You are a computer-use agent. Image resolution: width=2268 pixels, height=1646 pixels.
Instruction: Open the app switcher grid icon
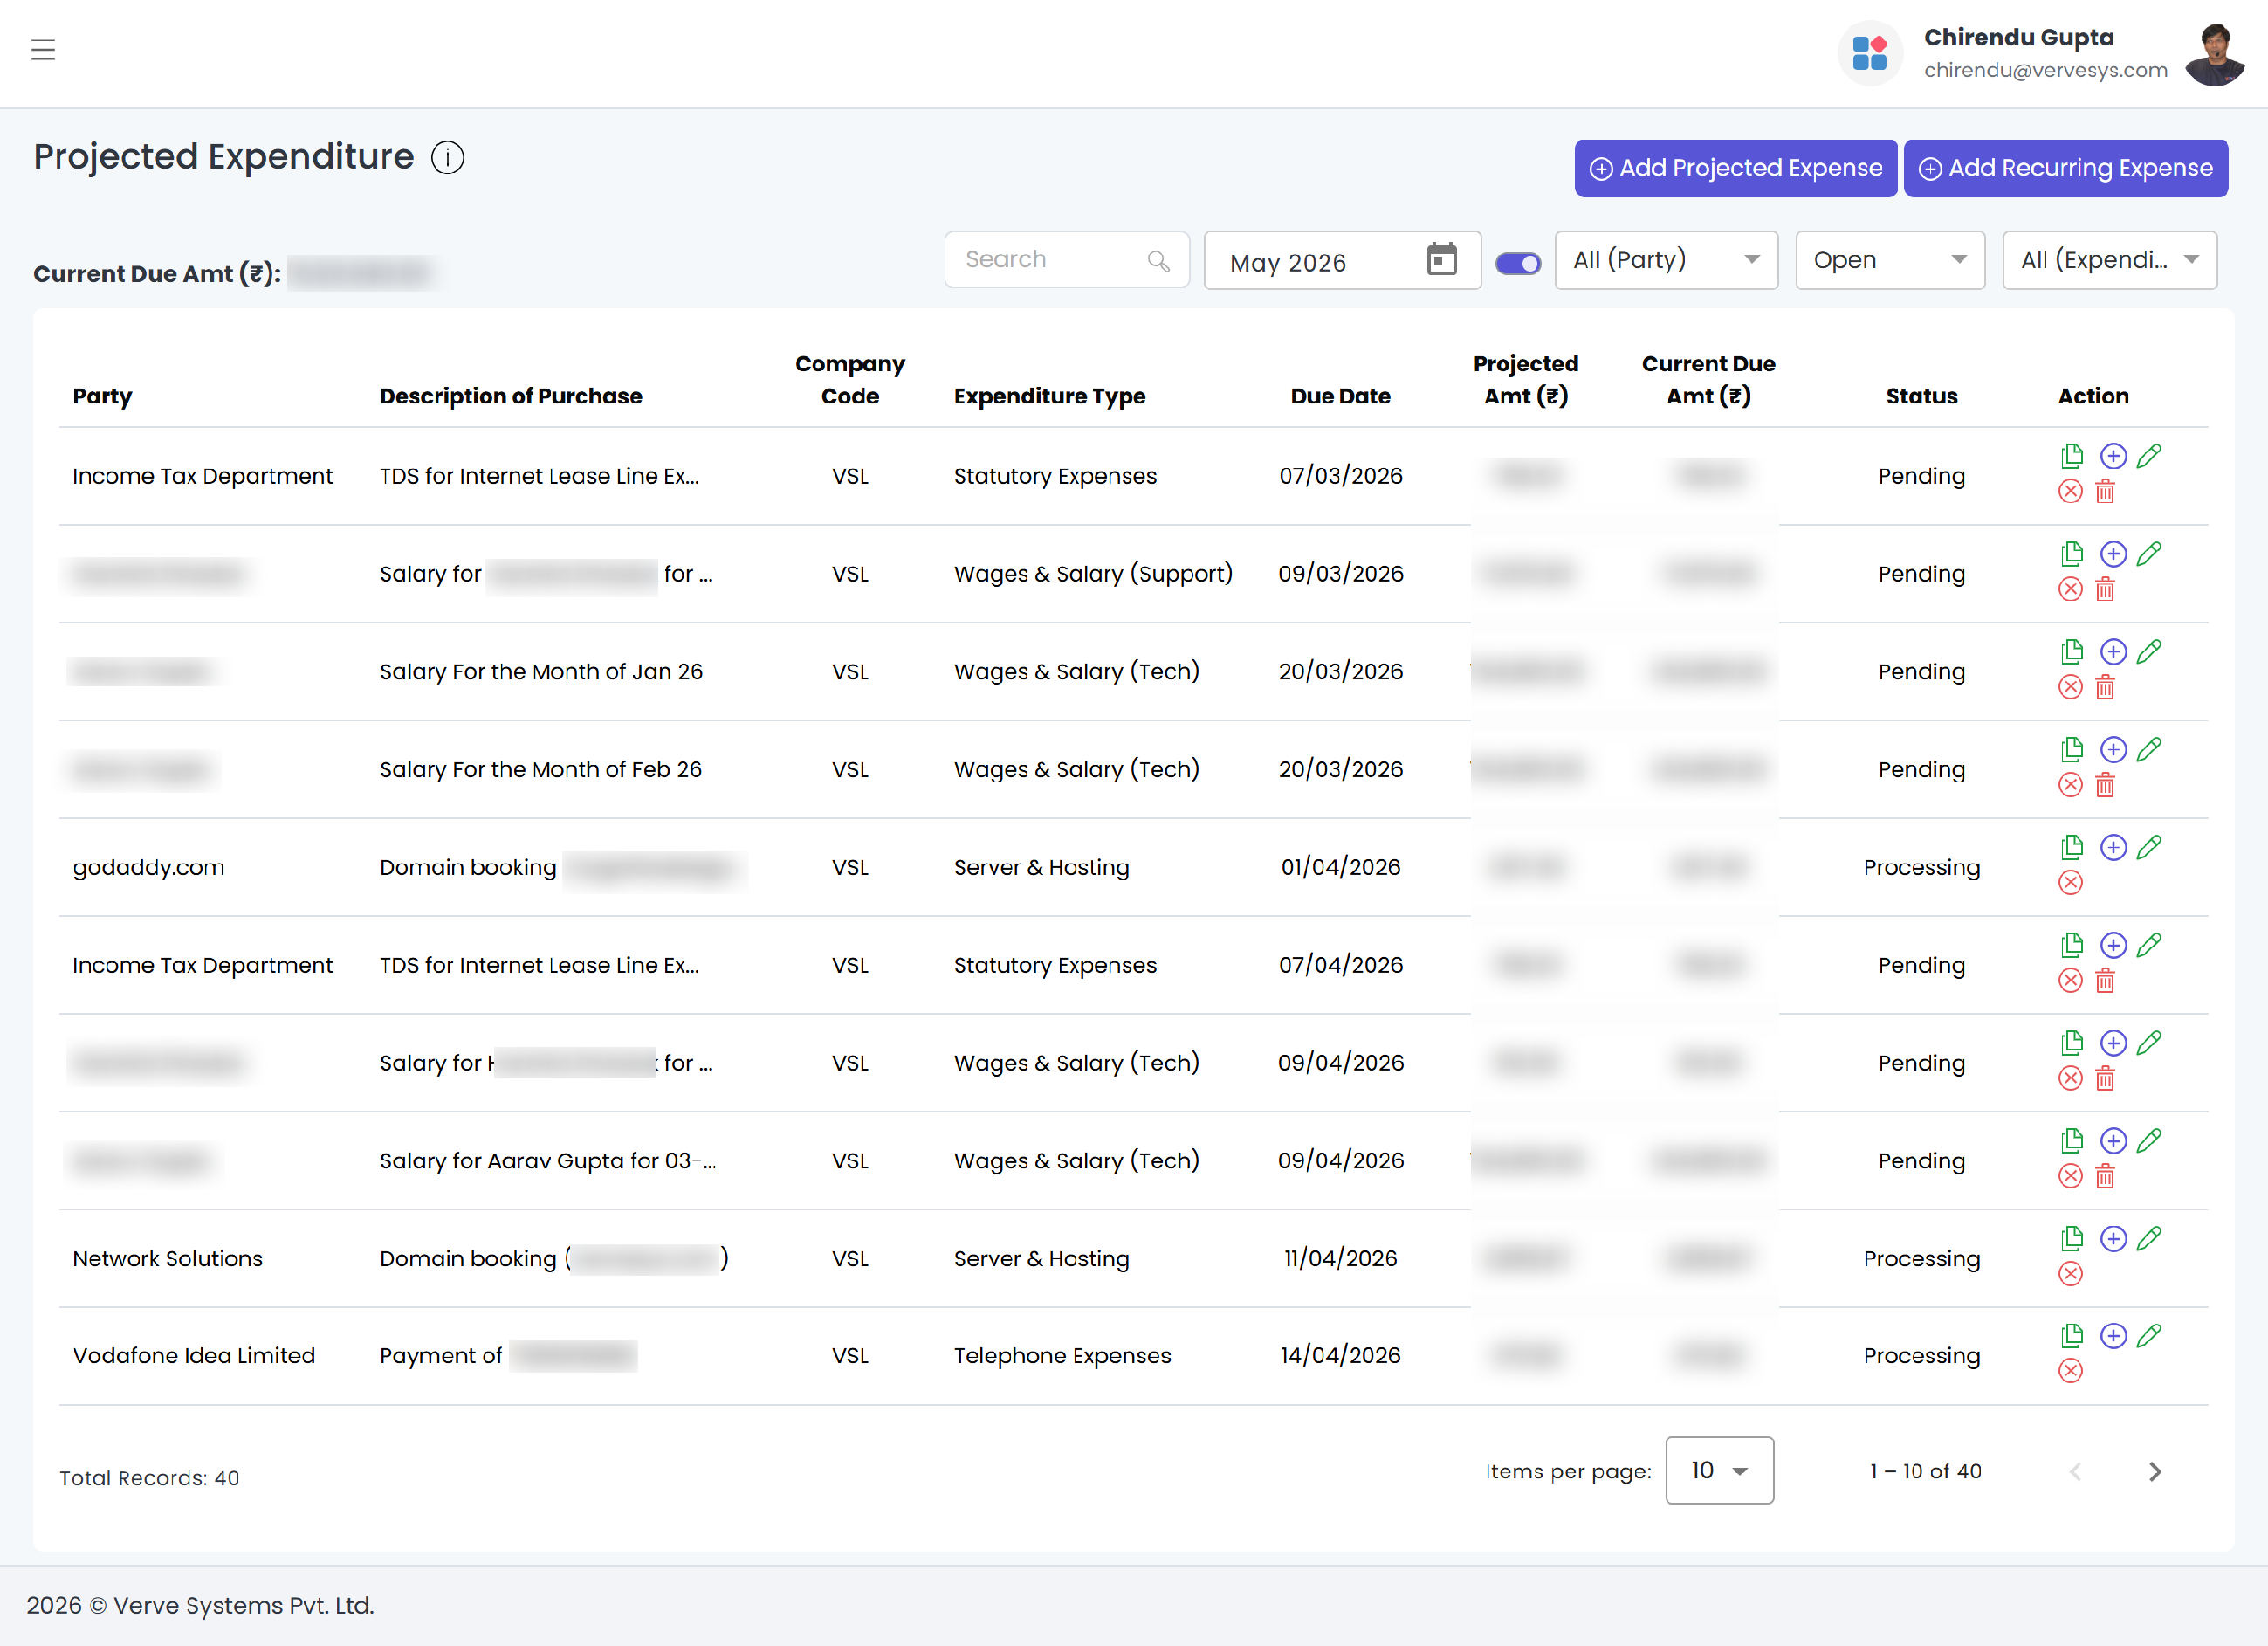click(x=1869, y=53)
